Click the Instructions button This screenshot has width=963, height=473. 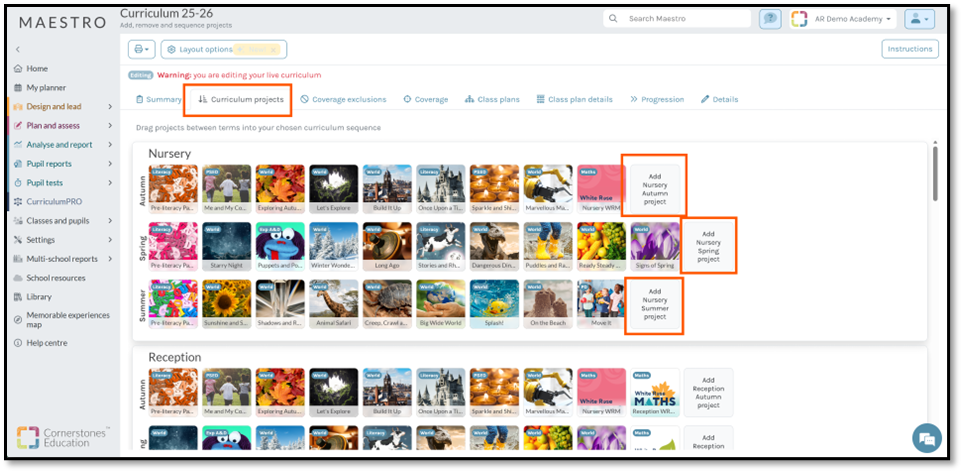909,49
